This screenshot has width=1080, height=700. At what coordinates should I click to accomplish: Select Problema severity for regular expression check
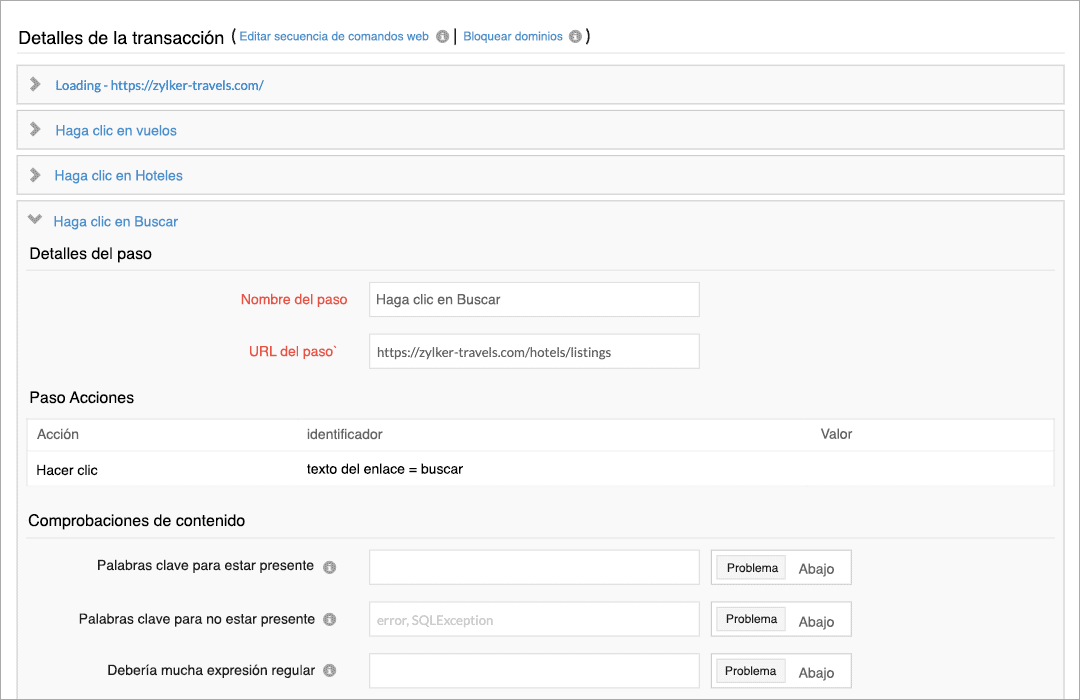[750, 670]
